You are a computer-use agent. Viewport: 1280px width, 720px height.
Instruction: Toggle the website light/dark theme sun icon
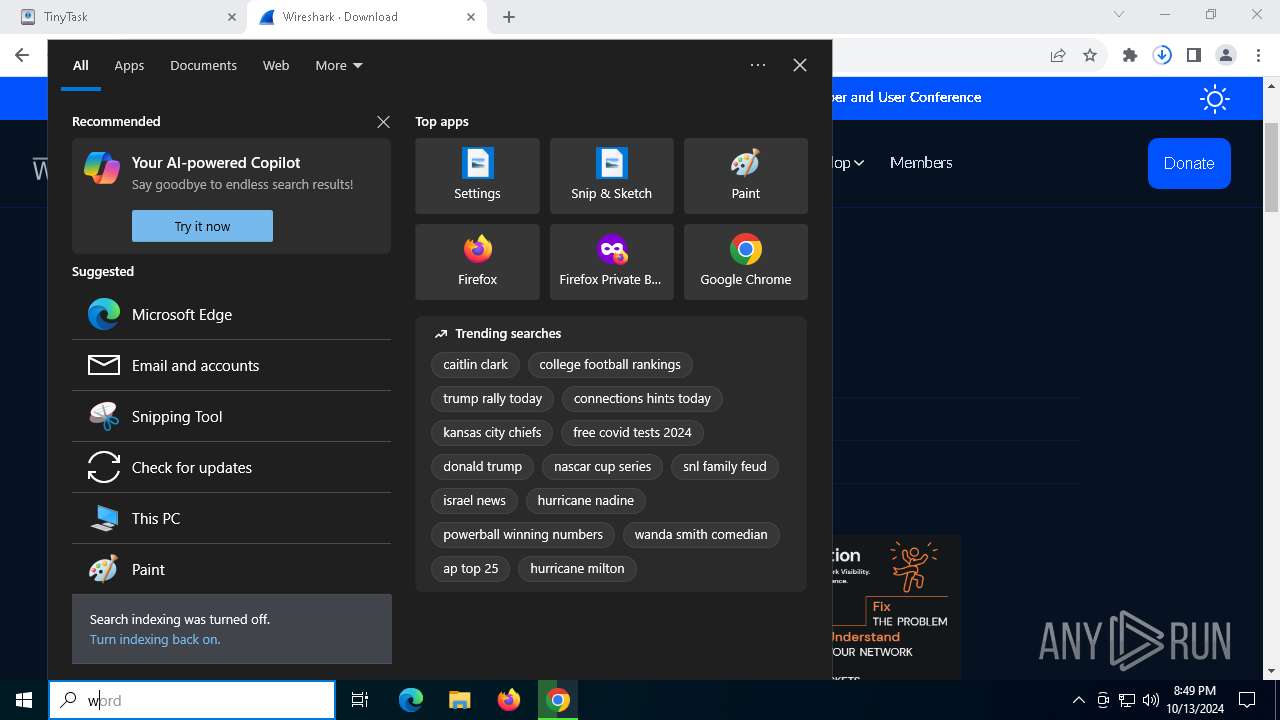[1215, 98]
